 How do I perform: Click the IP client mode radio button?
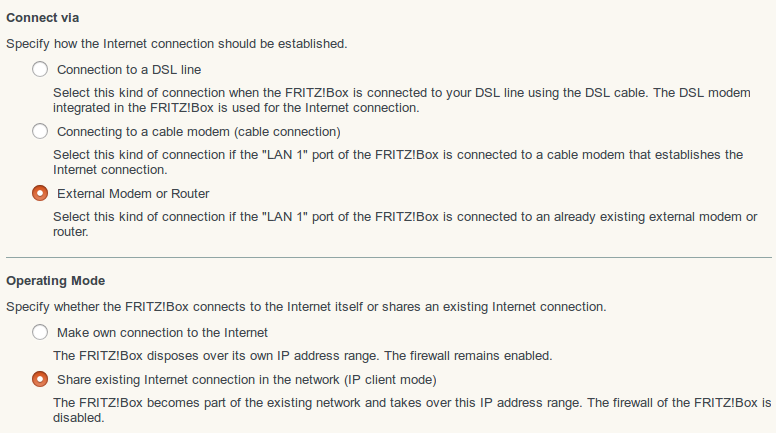tap(40, 379)
